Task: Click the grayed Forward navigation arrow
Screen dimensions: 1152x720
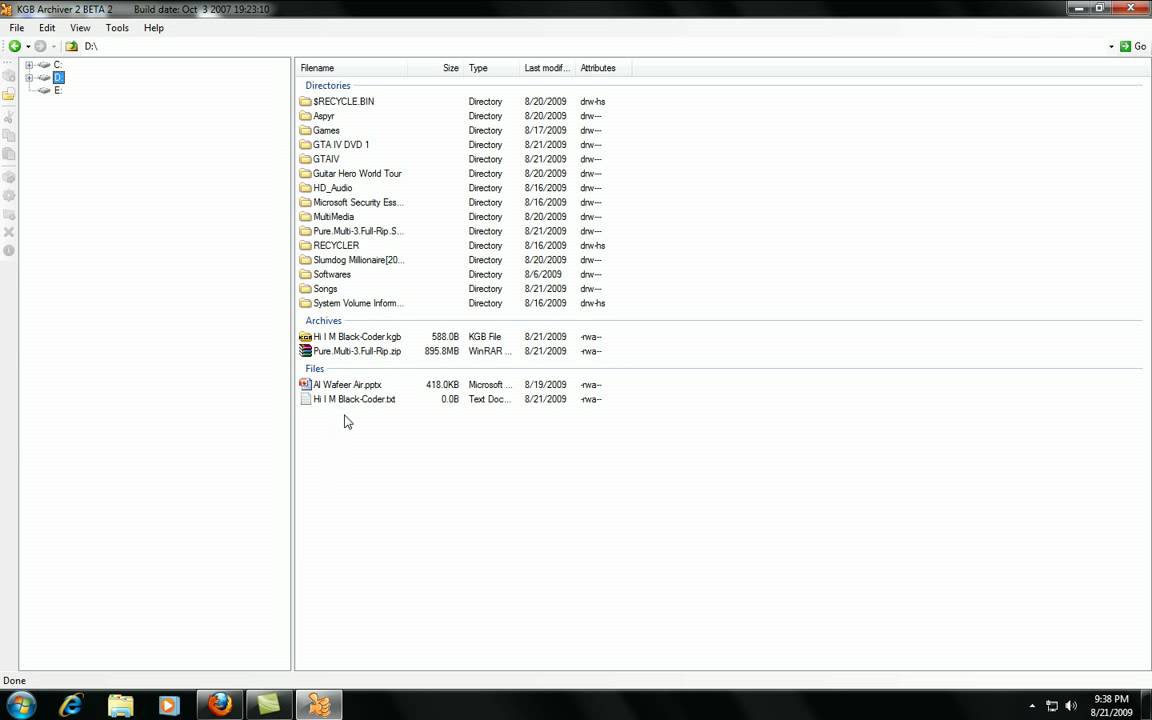Action: point(40,46)
